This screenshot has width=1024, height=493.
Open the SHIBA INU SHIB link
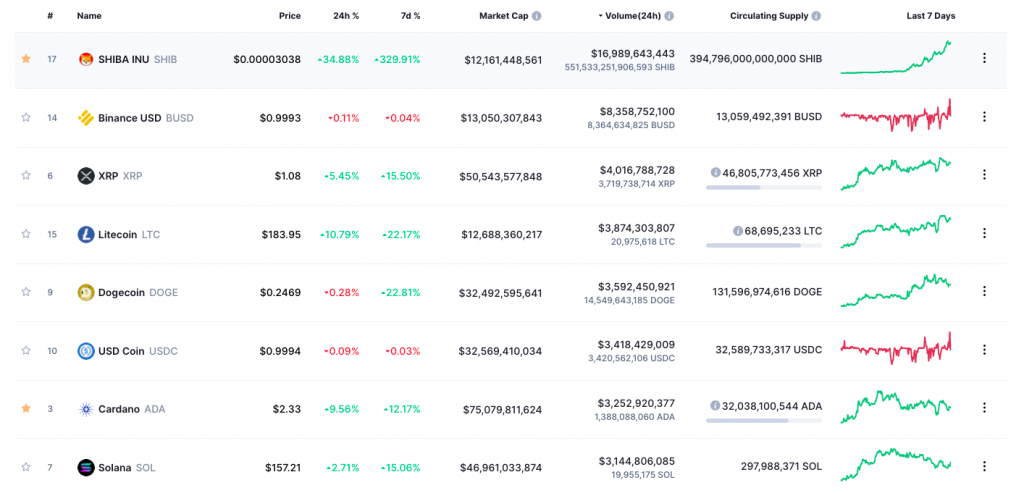137,59
